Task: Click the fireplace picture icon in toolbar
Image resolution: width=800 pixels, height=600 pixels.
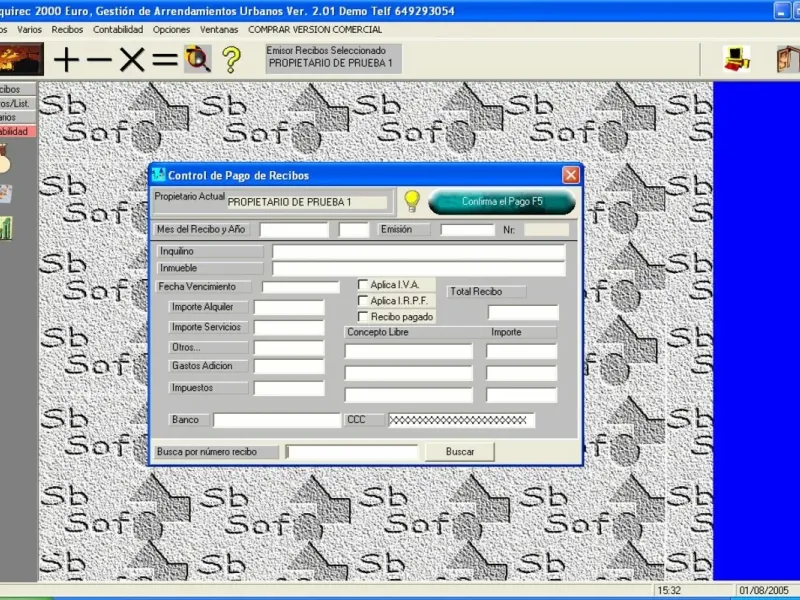Action: [20, 59]
